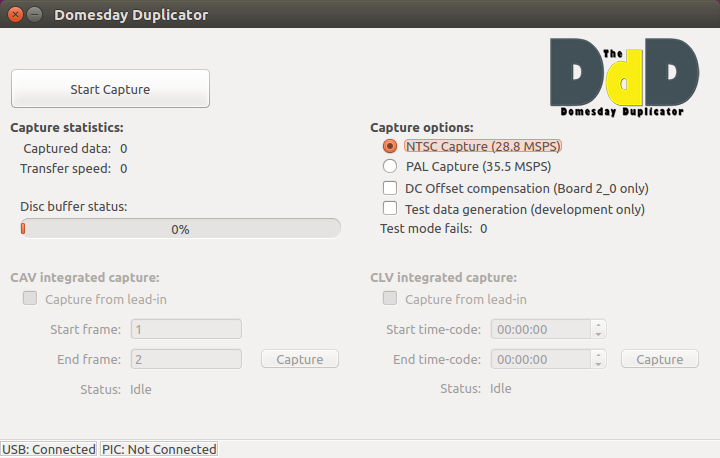Screen dimensions: 720x458
Task: Decrease Start time-code with down arrow
Action: click(598, 334)
